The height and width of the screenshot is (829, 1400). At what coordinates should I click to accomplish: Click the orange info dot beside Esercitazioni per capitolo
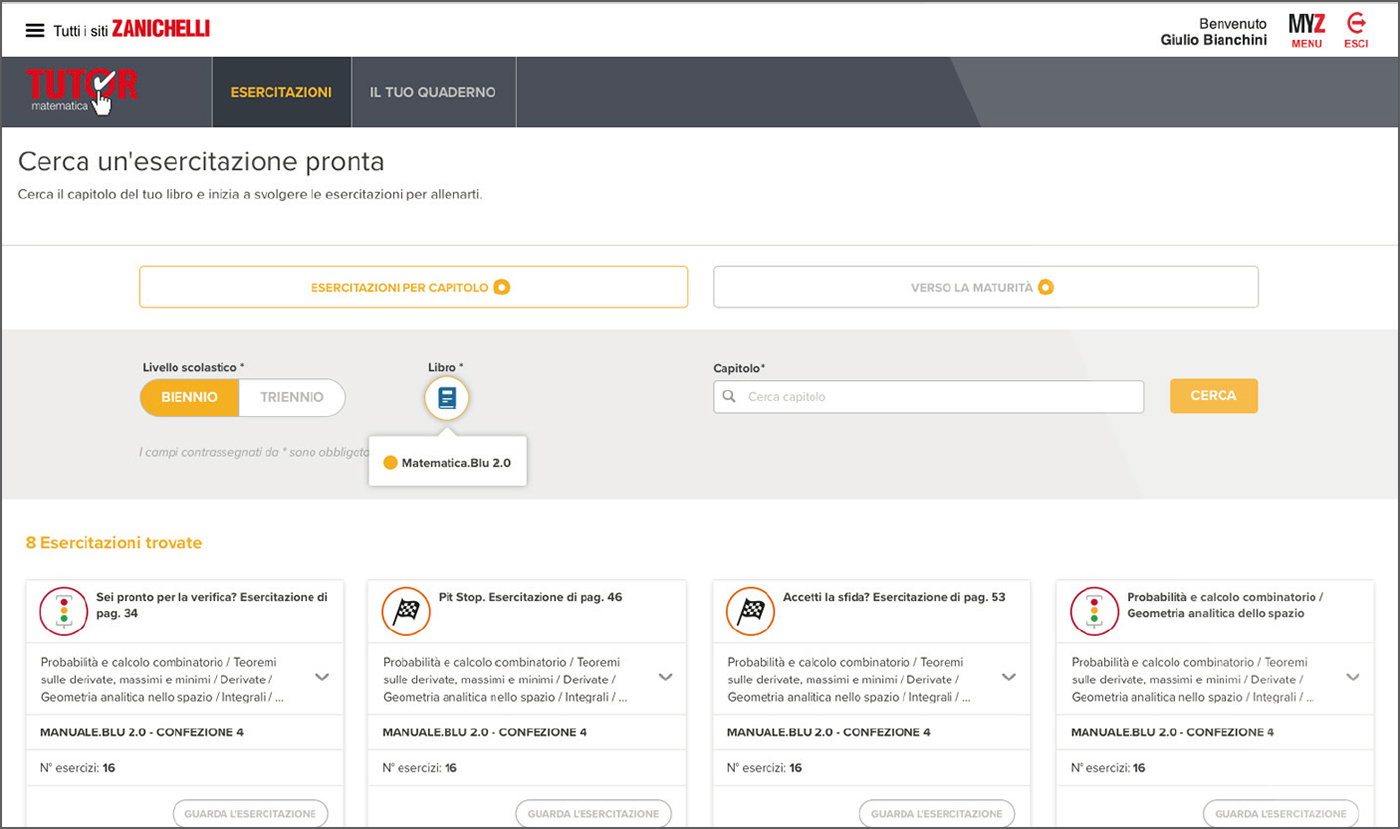click(502, 287)
